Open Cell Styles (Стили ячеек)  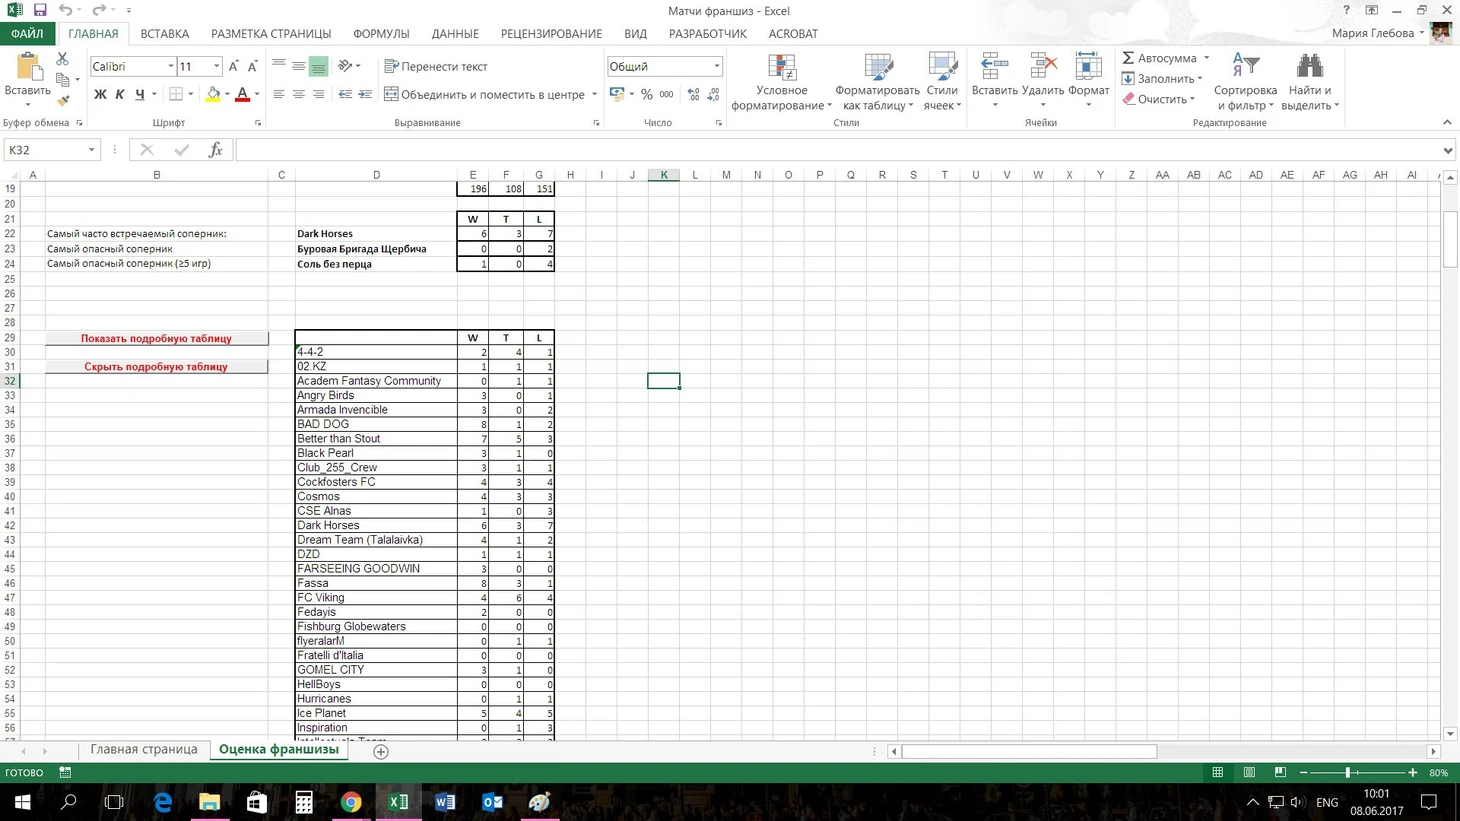[942, 82]
